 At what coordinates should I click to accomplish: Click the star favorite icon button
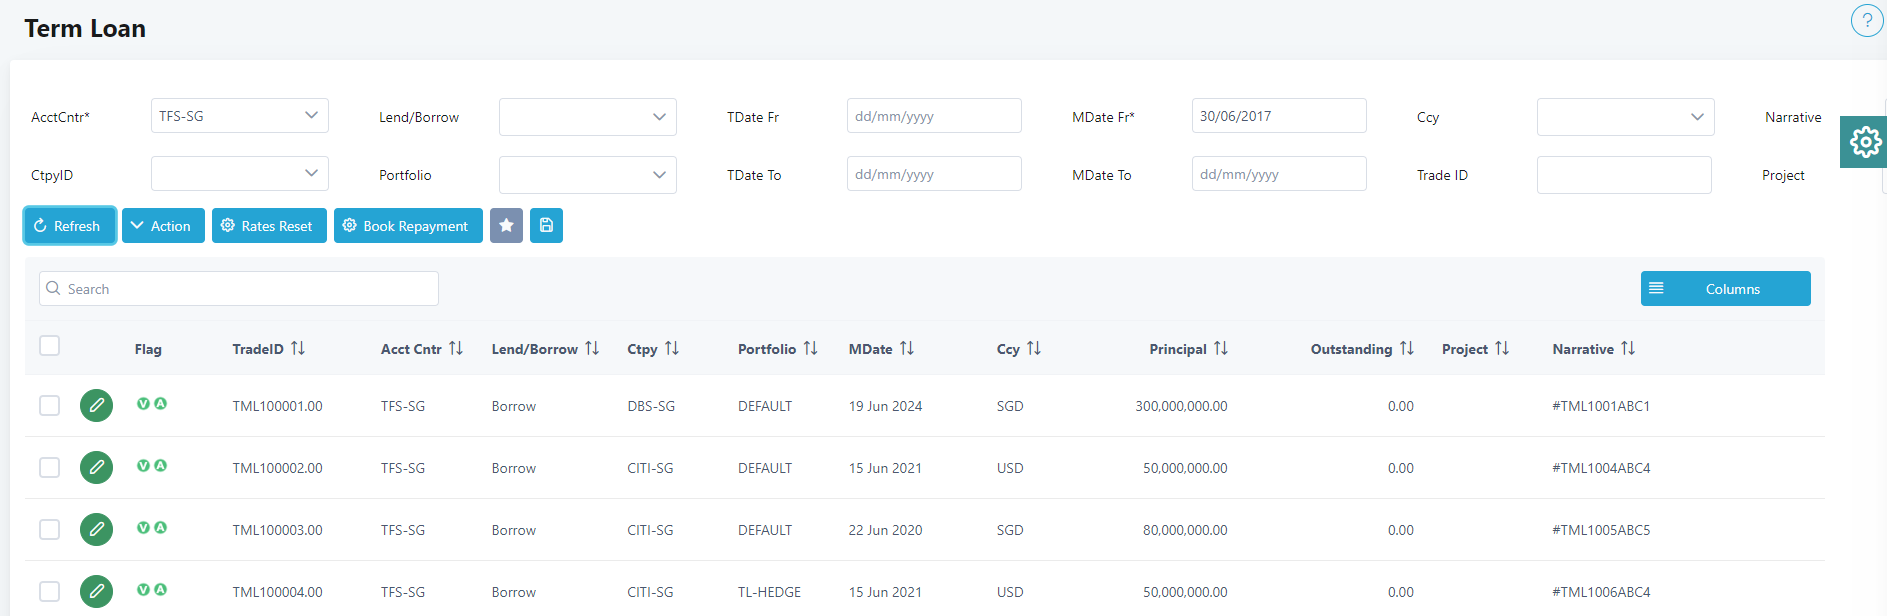506,226
